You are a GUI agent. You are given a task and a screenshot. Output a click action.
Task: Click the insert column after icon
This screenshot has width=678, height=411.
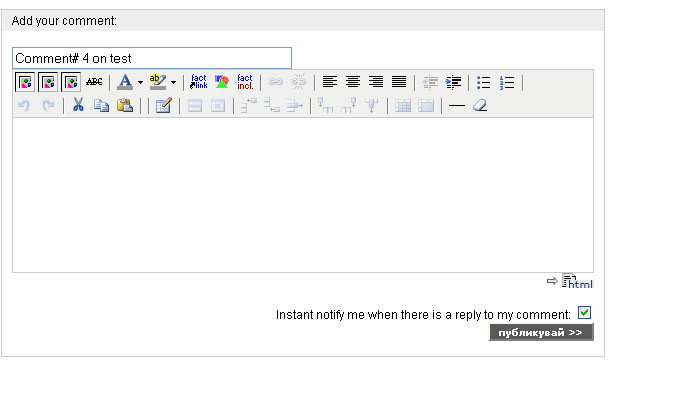tap(349, 105)
